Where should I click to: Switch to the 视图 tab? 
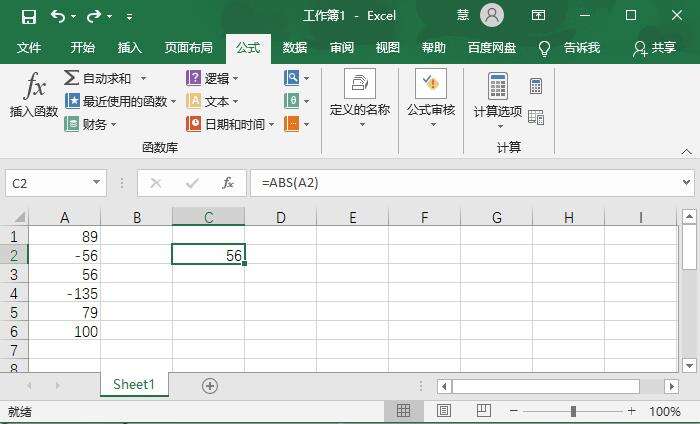click(388, 47)
